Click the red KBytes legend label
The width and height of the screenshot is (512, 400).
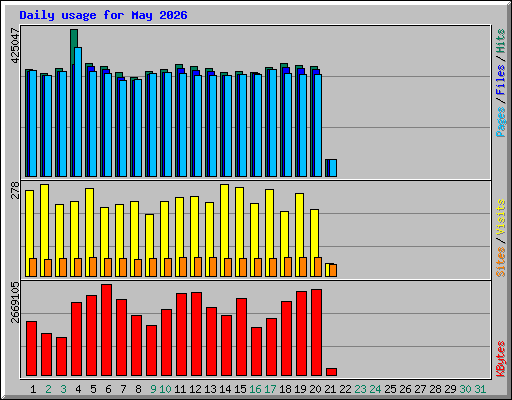pos(501,359)
